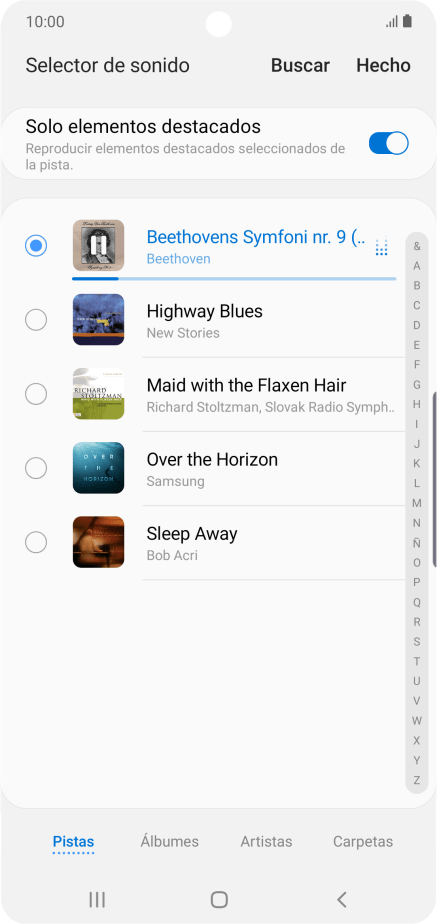Pause the Beethoven track via album art
437x924 pixels.
98,245
